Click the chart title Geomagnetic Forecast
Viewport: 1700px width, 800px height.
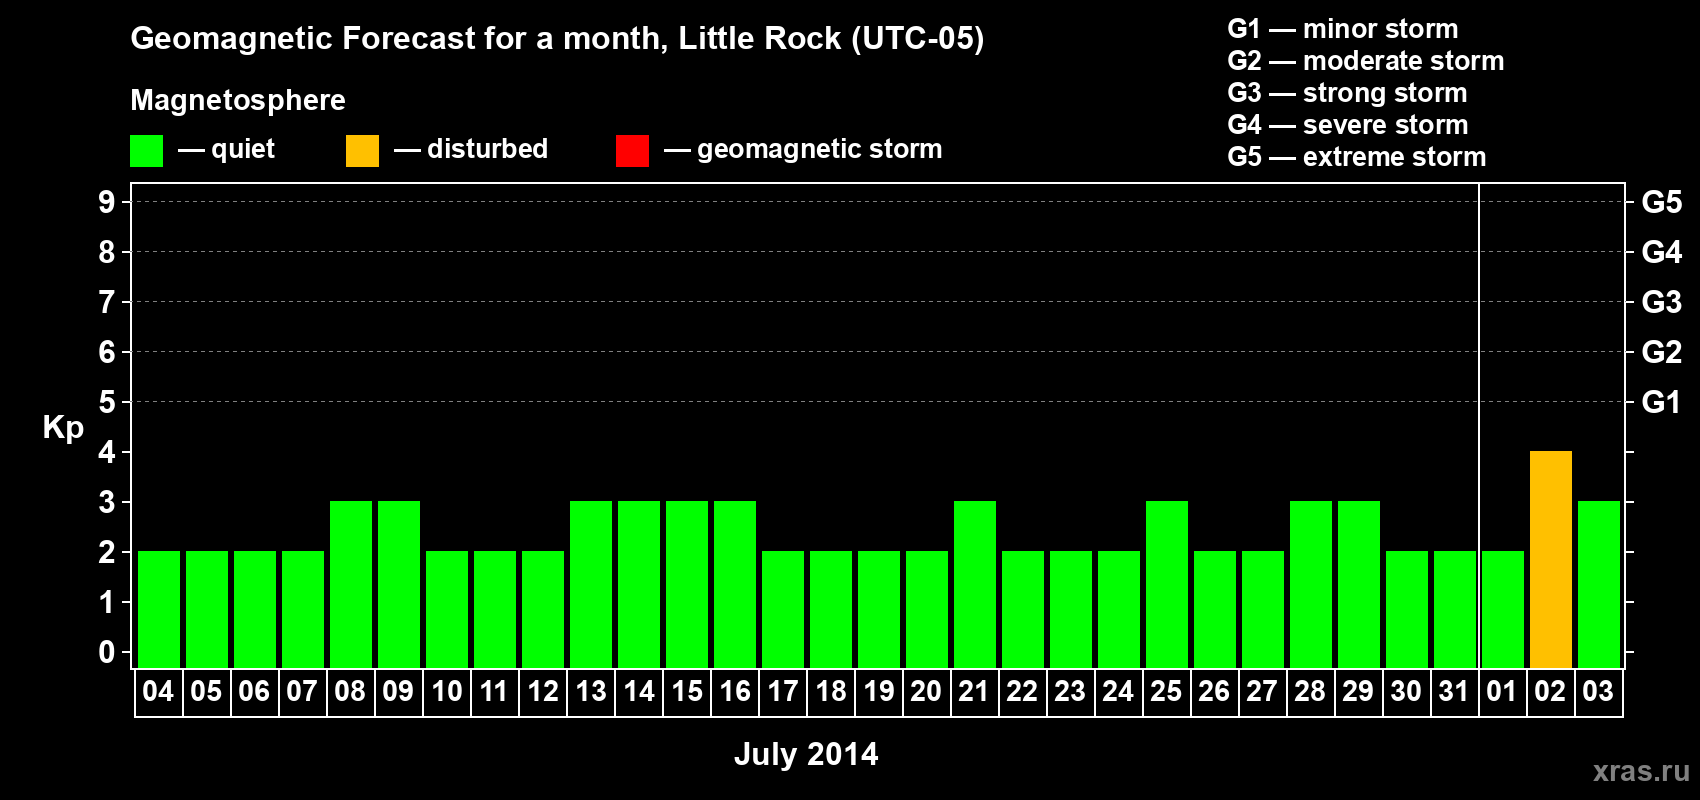click(x=557, y=38)
